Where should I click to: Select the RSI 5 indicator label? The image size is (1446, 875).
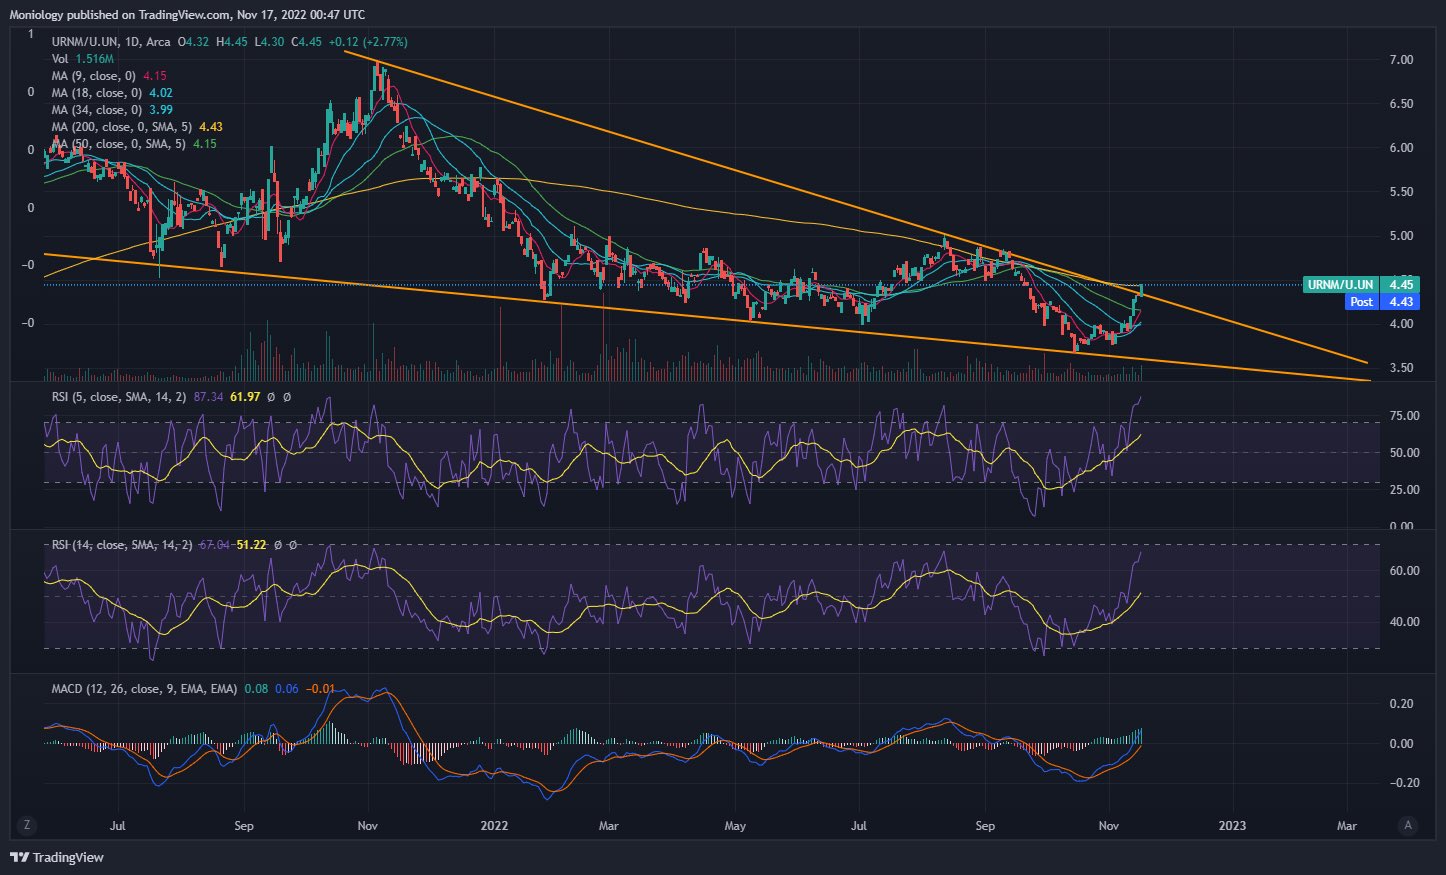click(x=119, y=397)
